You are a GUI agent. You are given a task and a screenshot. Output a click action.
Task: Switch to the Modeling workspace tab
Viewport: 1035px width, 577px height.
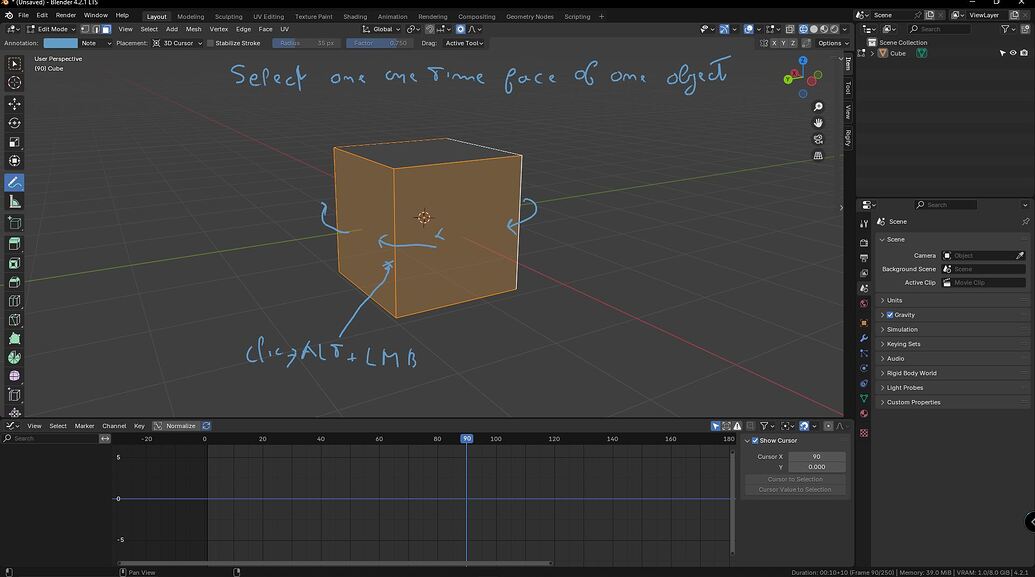coord(191,17)
